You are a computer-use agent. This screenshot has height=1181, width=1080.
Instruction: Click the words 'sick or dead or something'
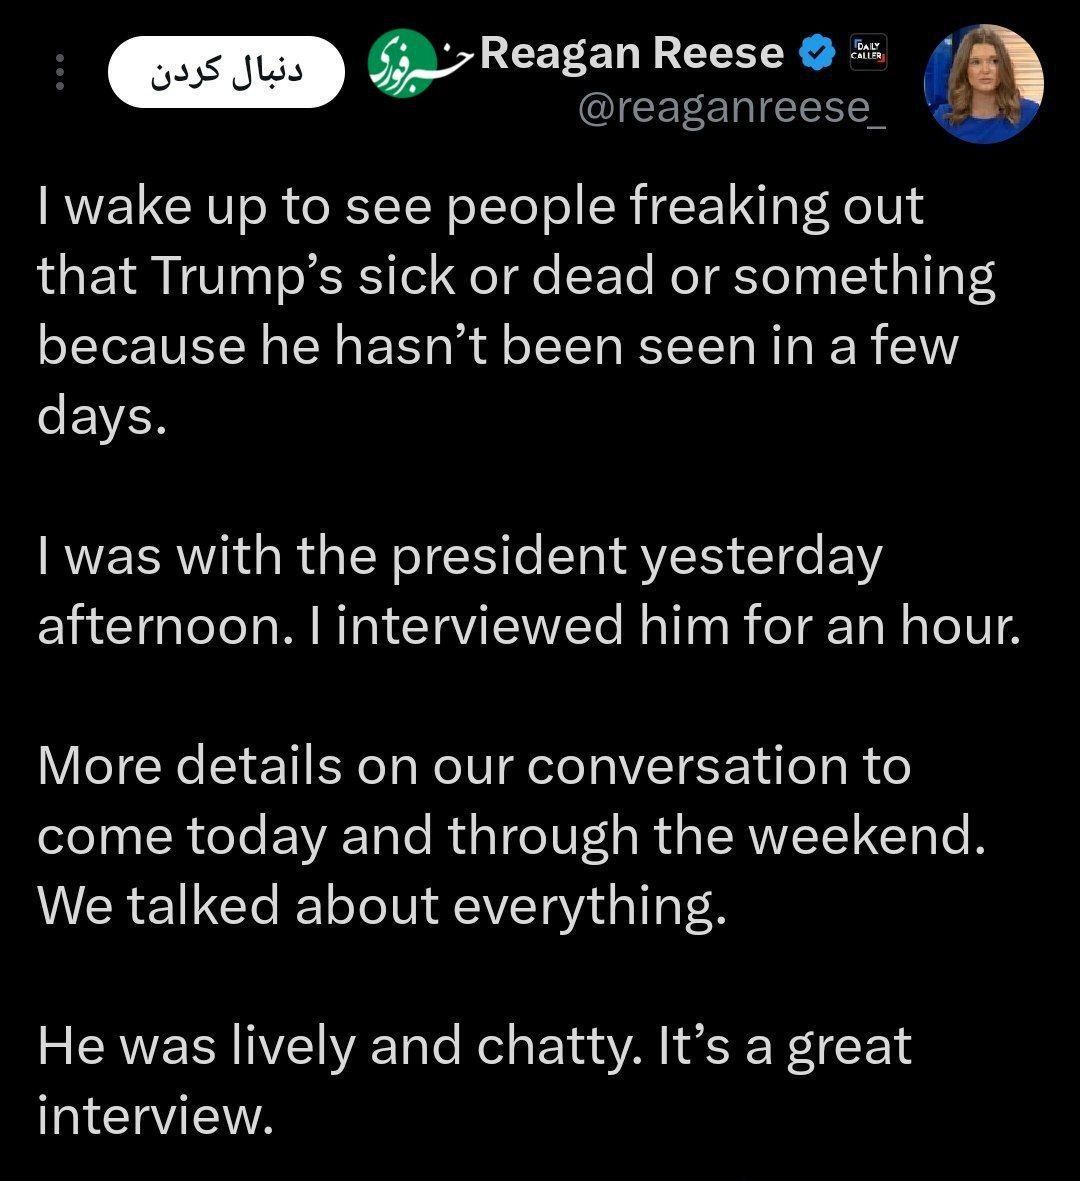(x=676, y=276)
